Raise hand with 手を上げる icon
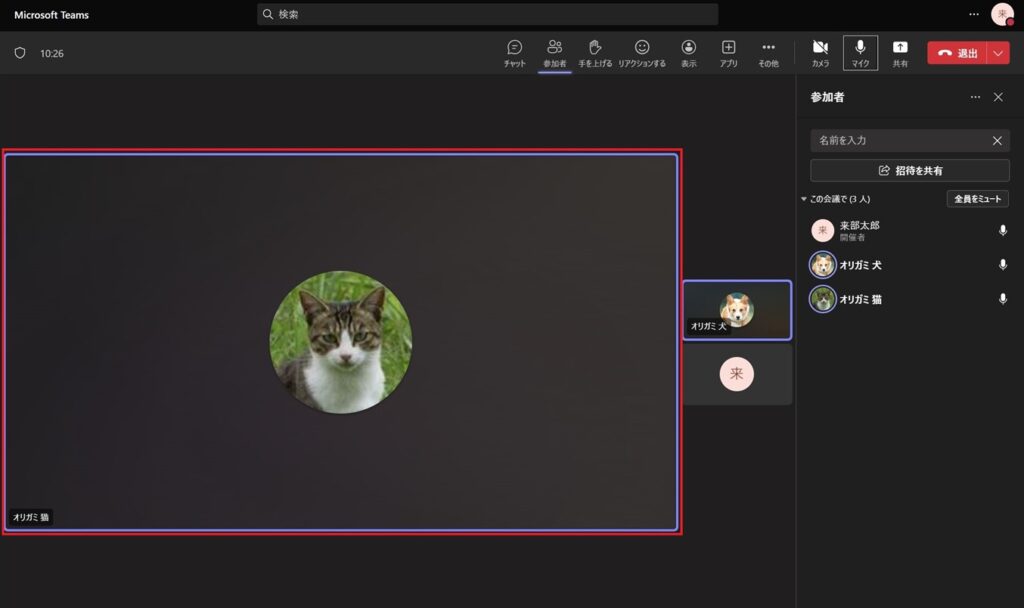The height and width of the screenshot is (608, 1024). point(595,52)
